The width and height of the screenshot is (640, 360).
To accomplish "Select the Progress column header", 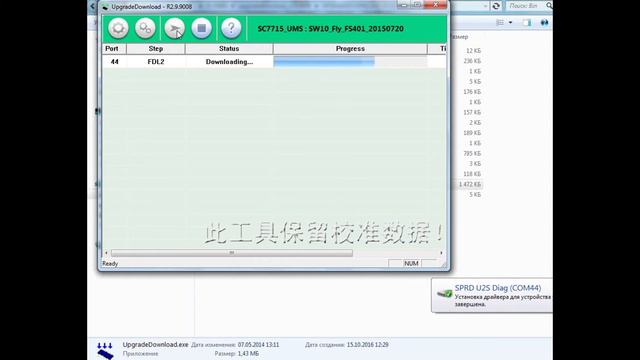I will pyautogui.click(x=350, y=49).
